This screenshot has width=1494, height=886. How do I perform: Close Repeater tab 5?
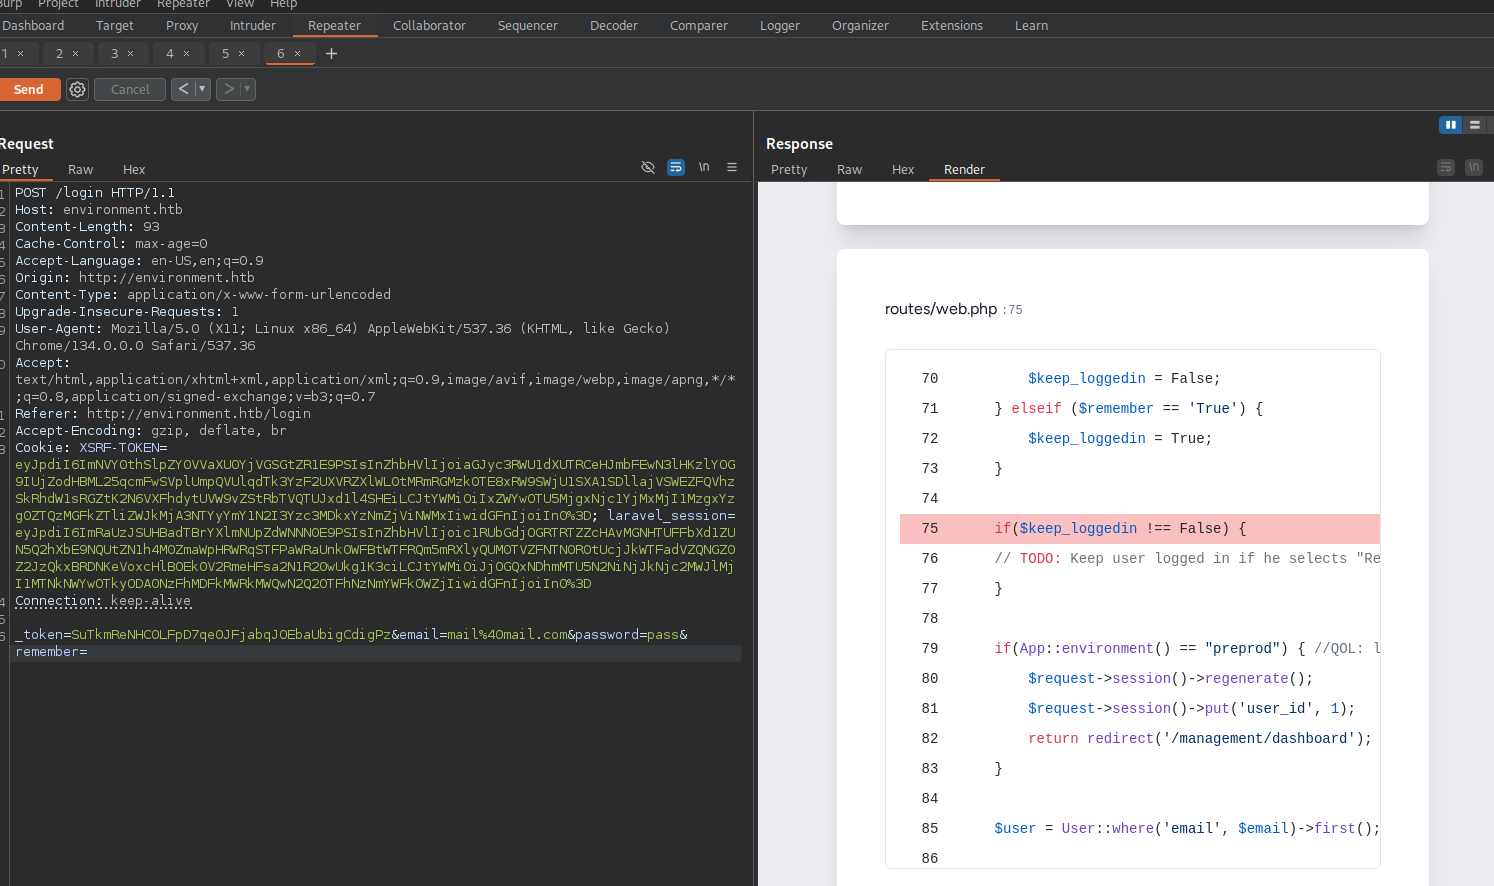pos(241,53)
